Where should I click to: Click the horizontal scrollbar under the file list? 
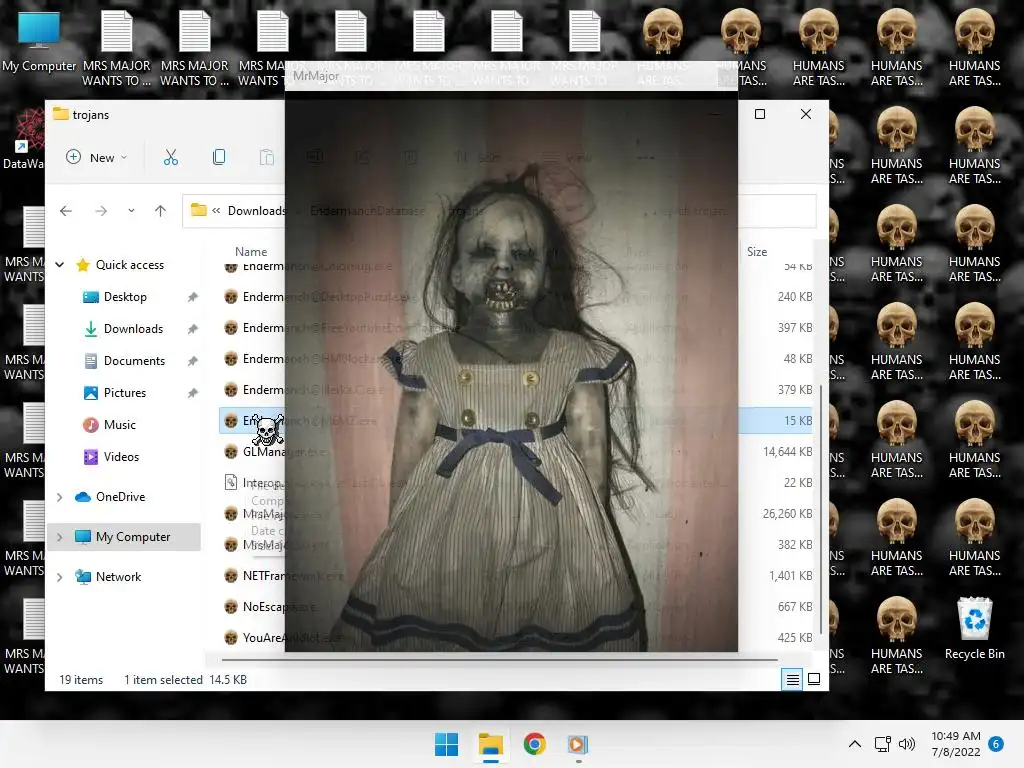[x=500, y=660]
